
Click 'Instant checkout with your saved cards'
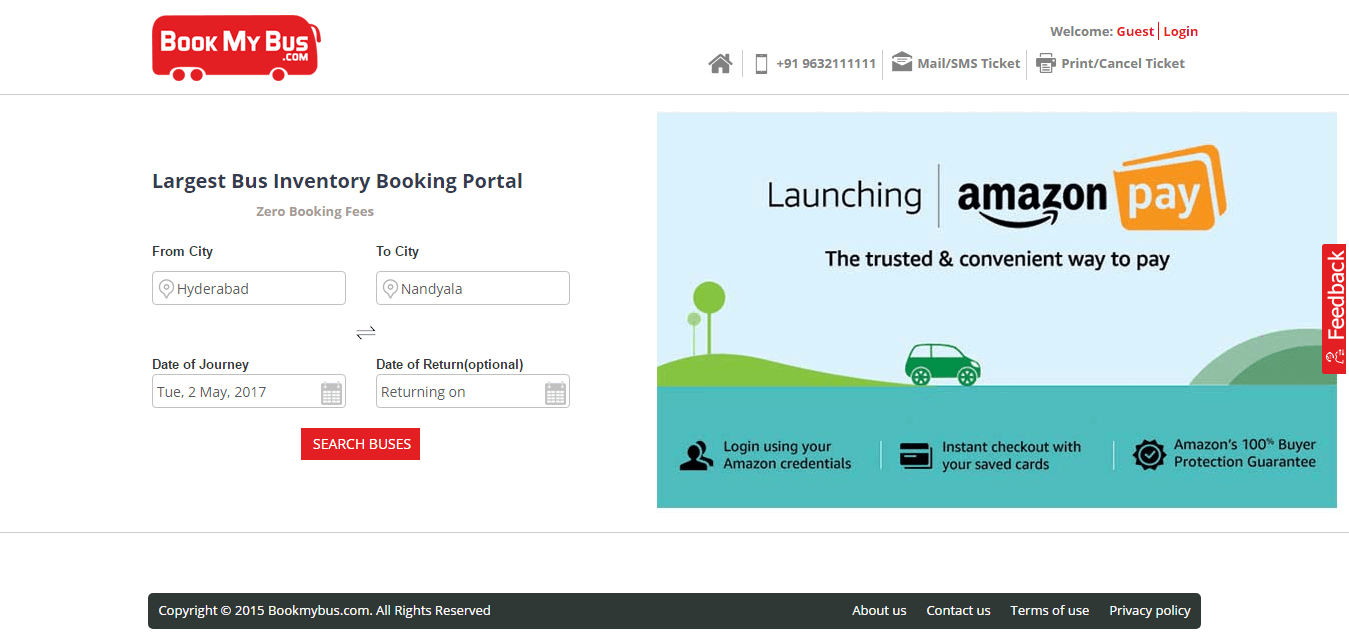(x=1011, y=455)
